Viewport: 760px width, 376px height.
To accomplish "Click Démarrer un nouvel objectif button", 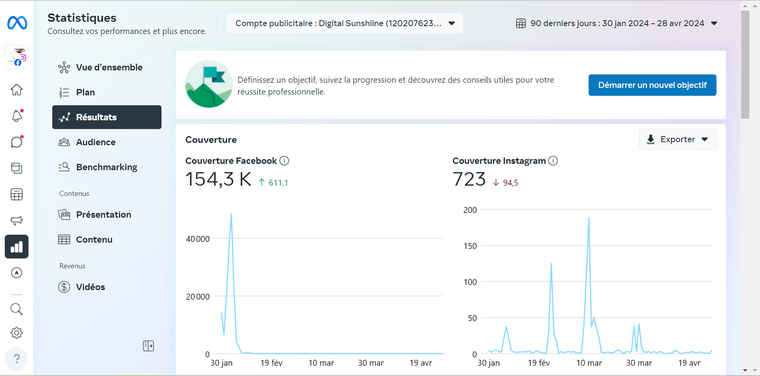I will [652, 85].
